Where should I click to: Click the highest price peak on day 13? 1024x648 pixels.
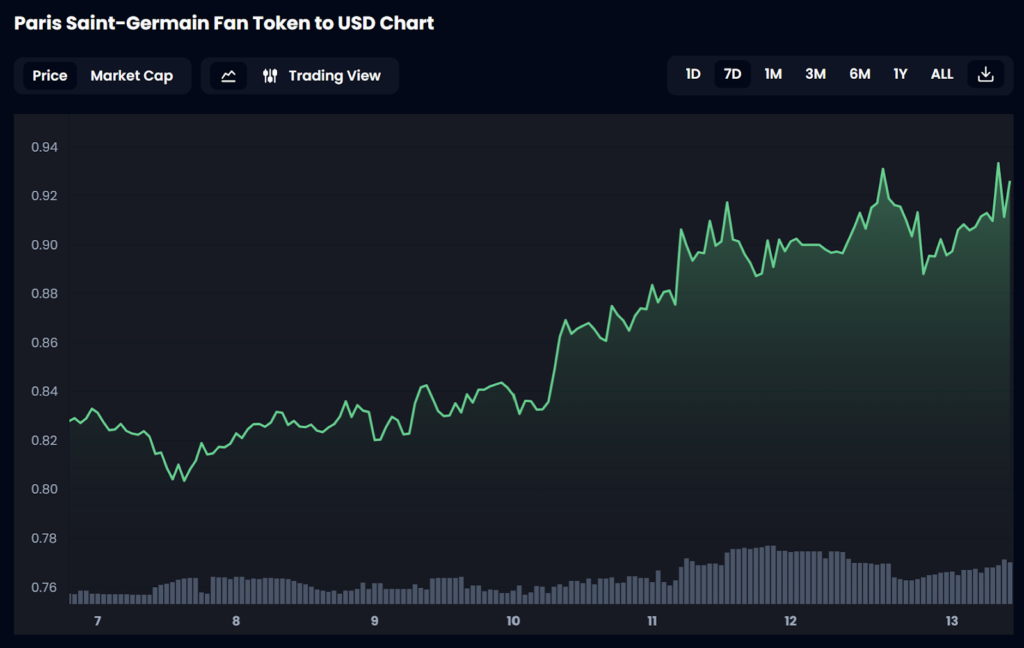coord(998,163)
